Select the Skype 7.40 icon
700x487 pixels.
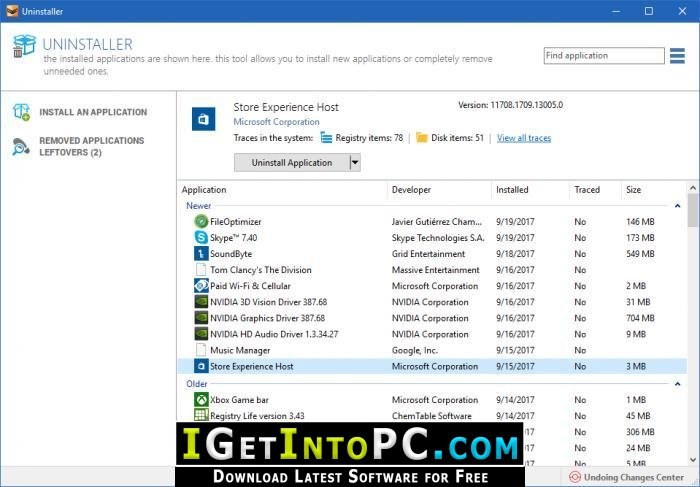pos(201,237)
